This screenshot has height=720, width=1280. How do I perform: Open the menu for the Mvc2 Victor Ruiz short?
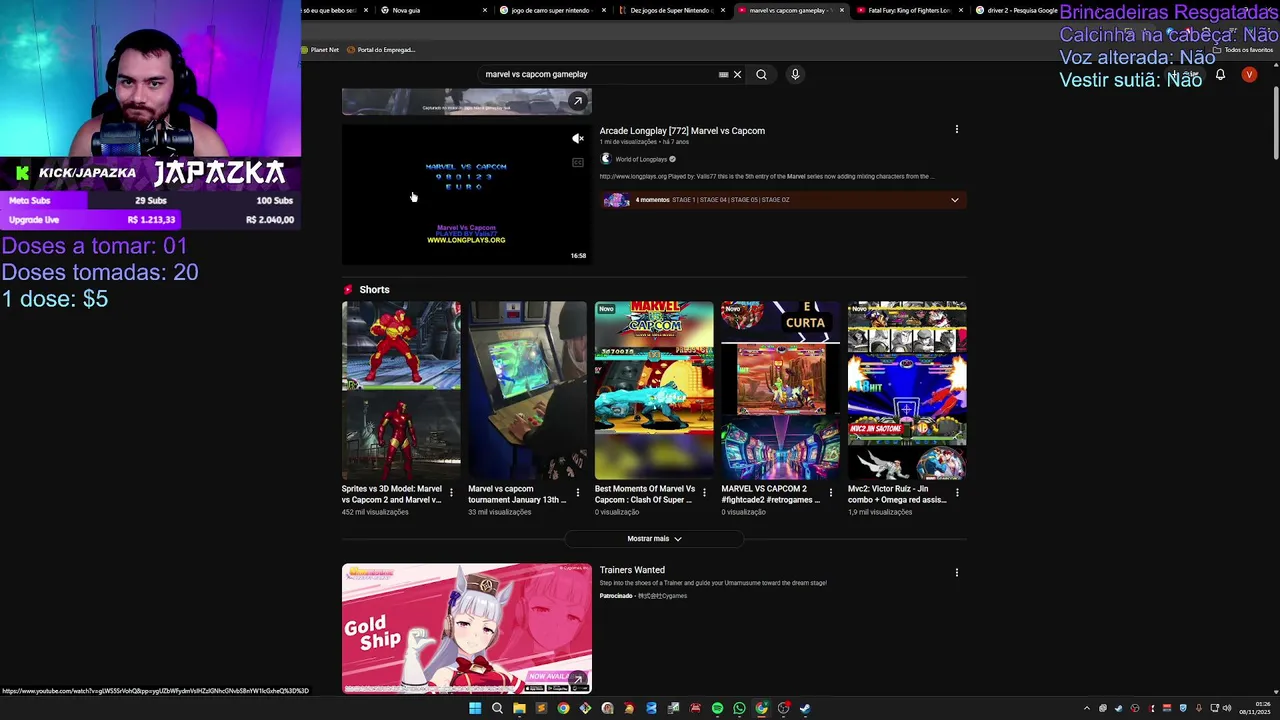coord(957,493)
